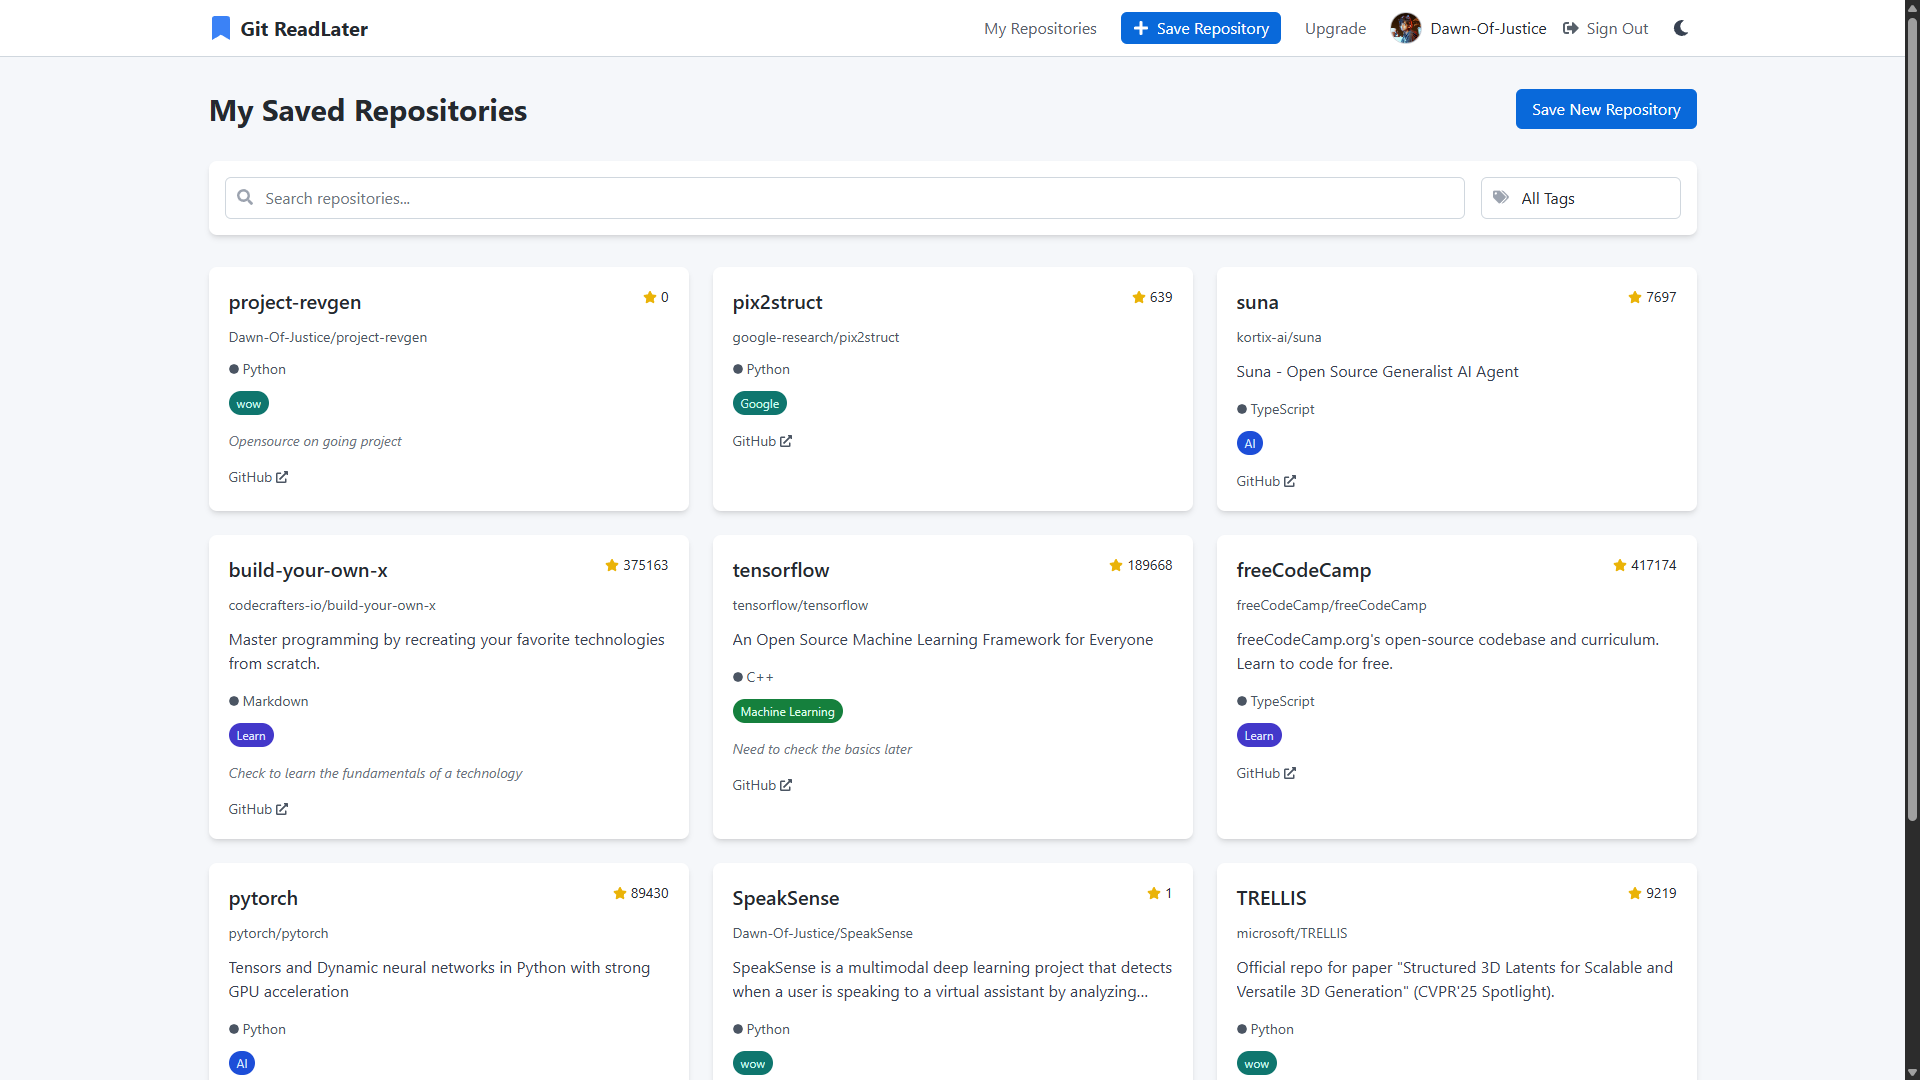Open the project-revgen repository title

click(295, 302)
